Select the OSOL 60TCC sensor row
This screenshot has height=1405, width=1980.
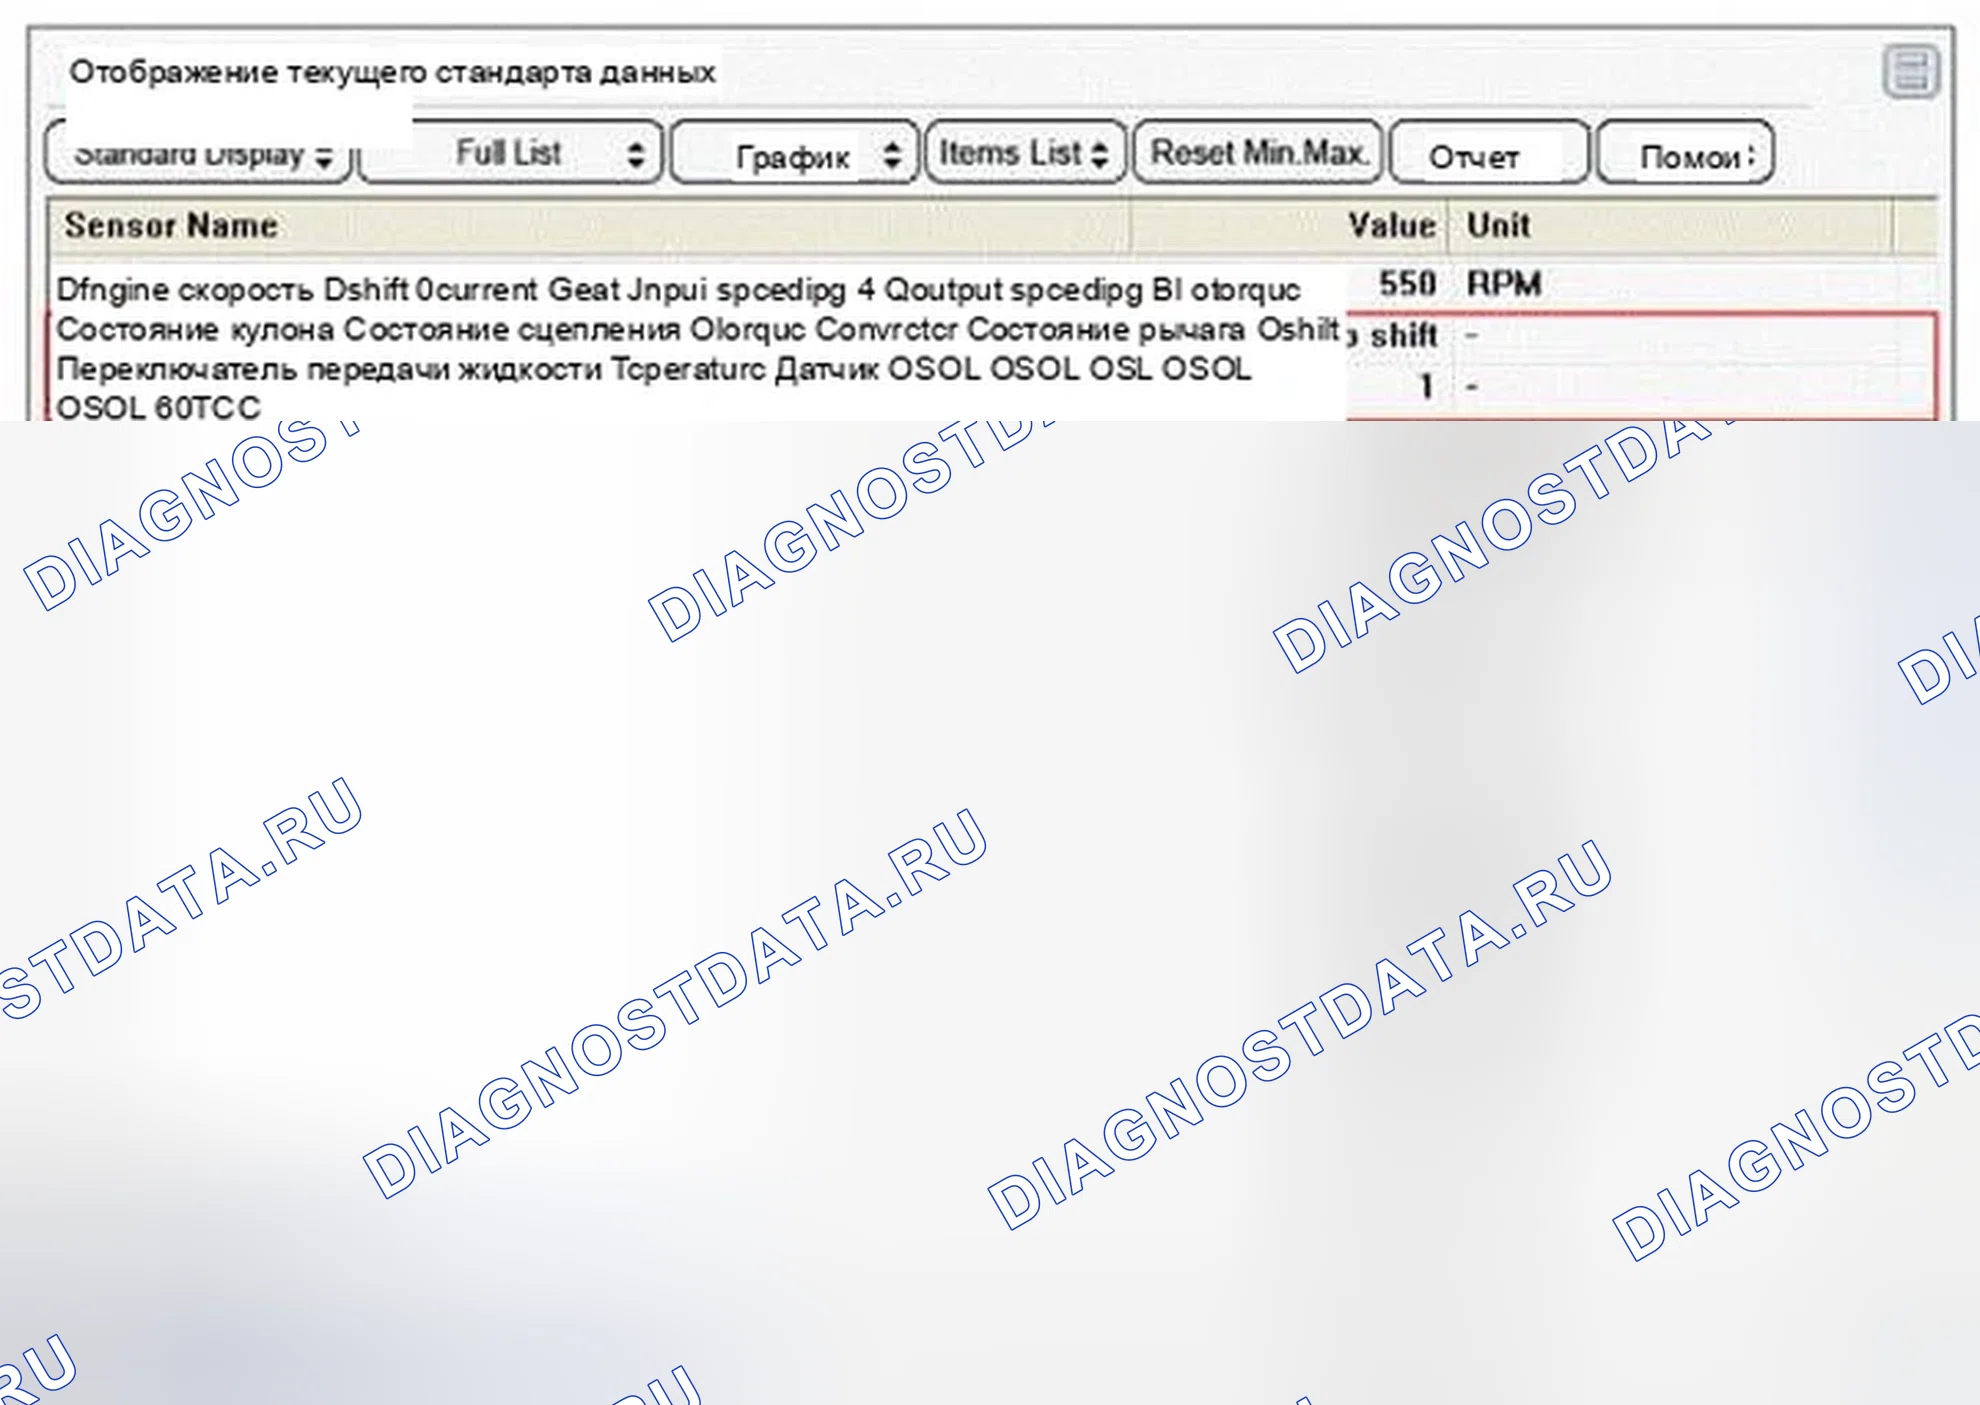(158, 408)
